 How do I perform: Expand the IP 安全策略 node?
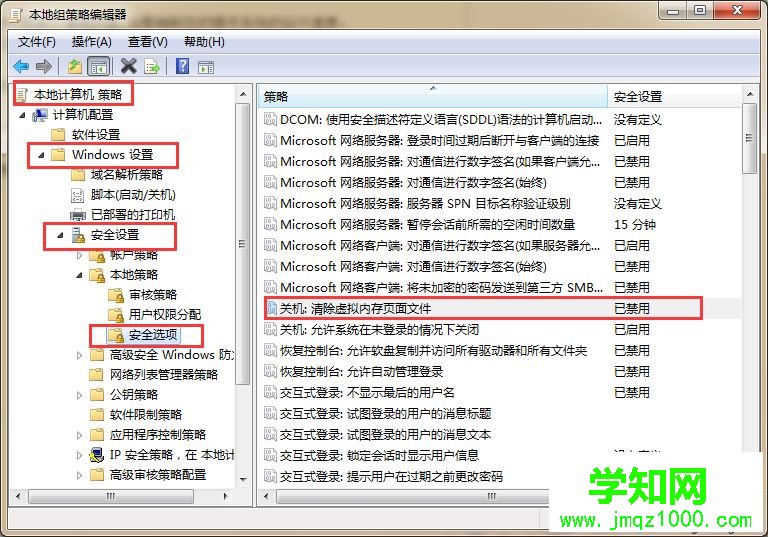80,455
